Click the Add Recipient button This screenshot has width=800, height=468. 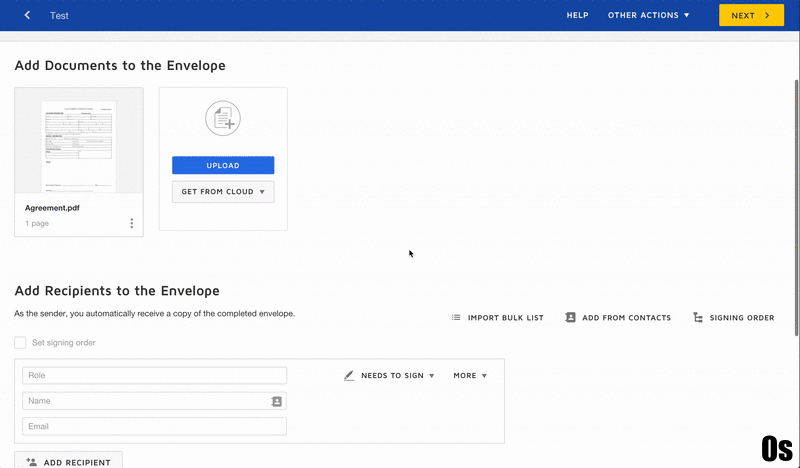[68, 462]
